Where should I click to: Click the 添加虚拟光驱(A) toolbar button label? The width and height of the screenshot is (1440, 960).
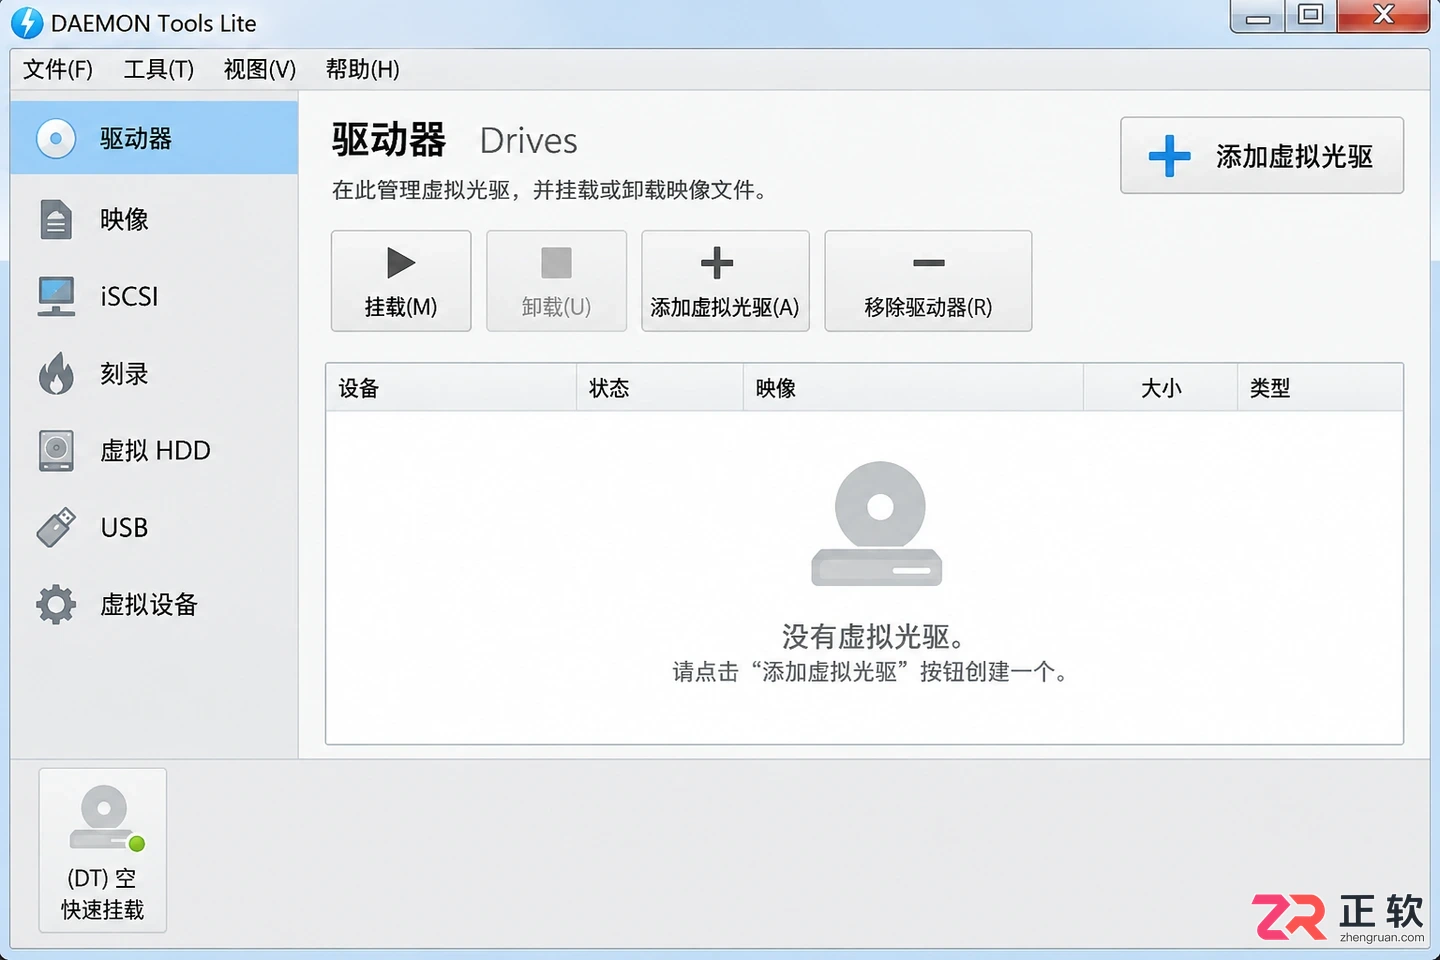725,307
